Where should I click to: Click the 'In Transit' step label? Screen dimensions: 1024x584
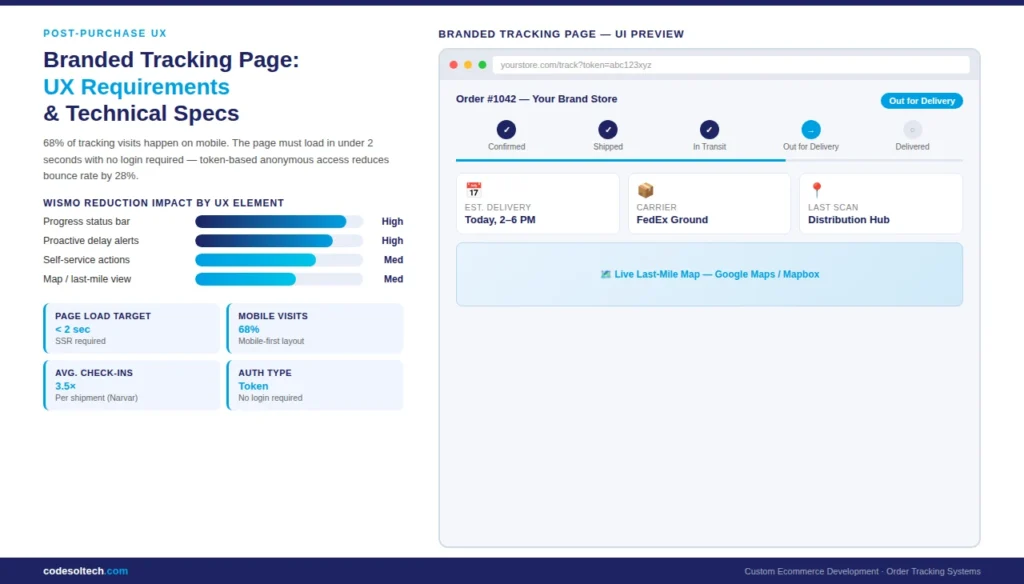pyautogui.click(x=709, y=147)
